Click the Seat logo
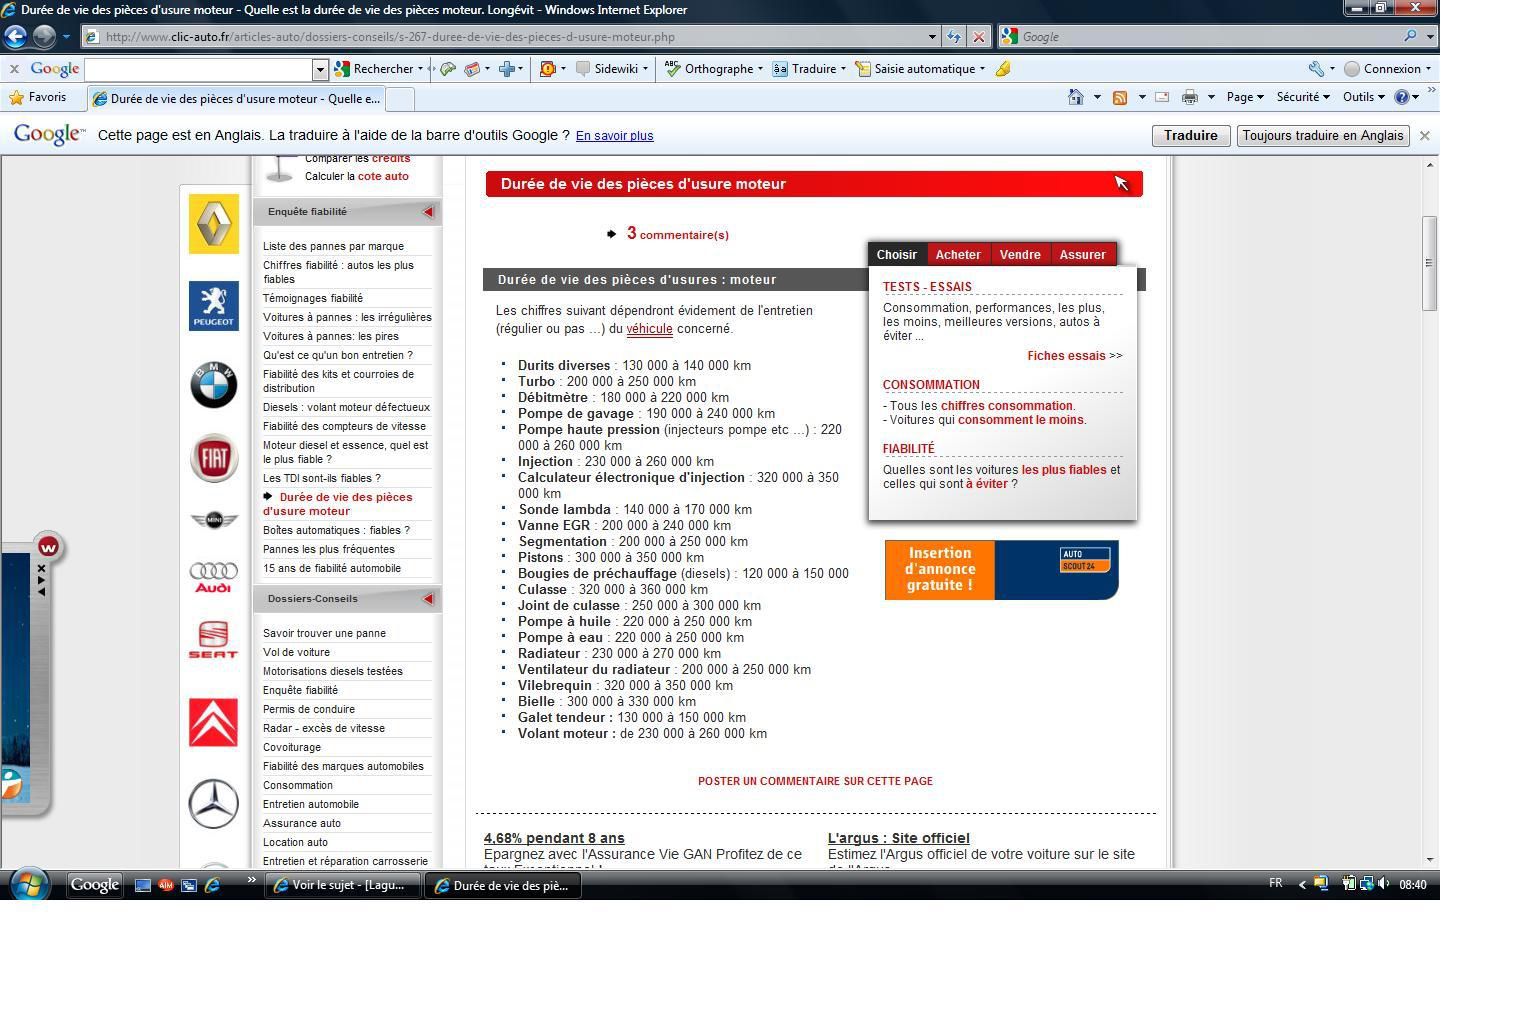Viewport: 1536px width, 1028px height. 214,639
